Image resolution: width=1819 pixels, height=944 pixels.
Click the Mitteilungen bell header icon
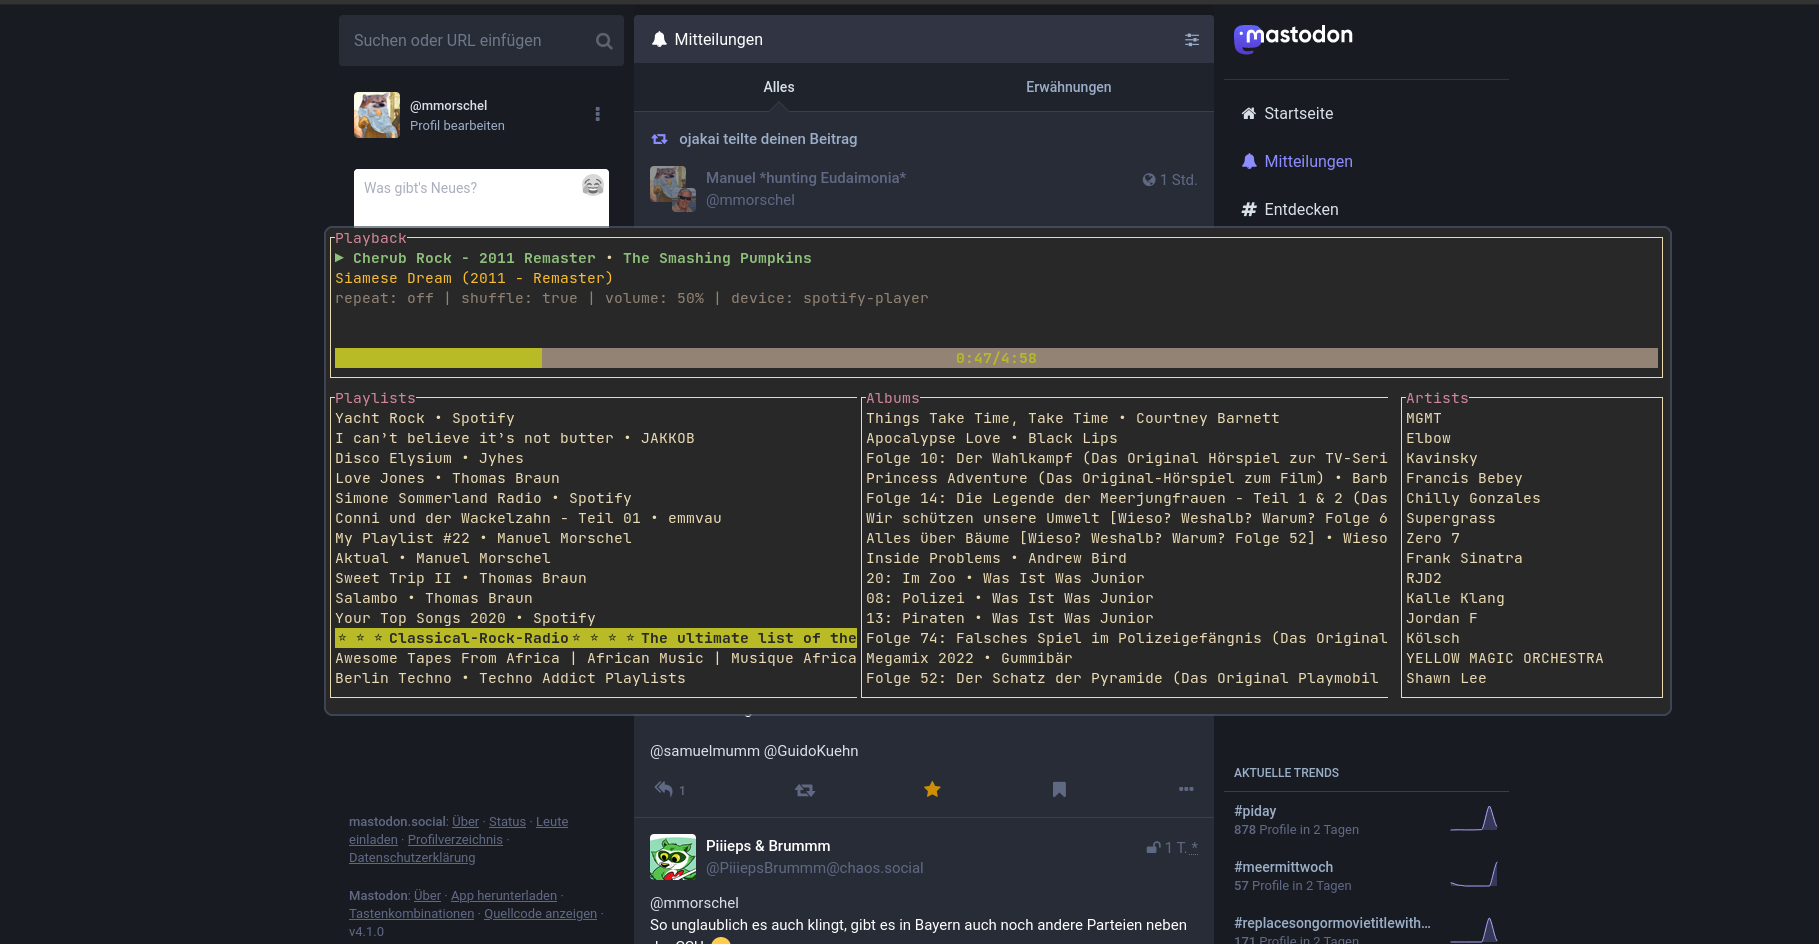tap(659, 39)
